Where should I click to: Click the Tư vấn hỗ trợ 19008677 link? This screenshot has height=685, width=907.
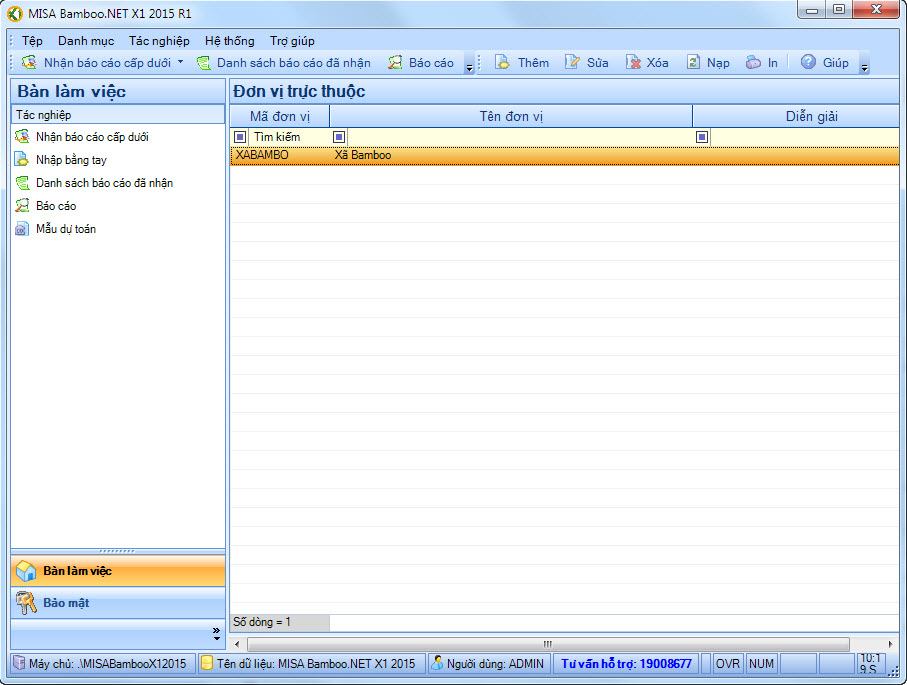click(626, 664)
